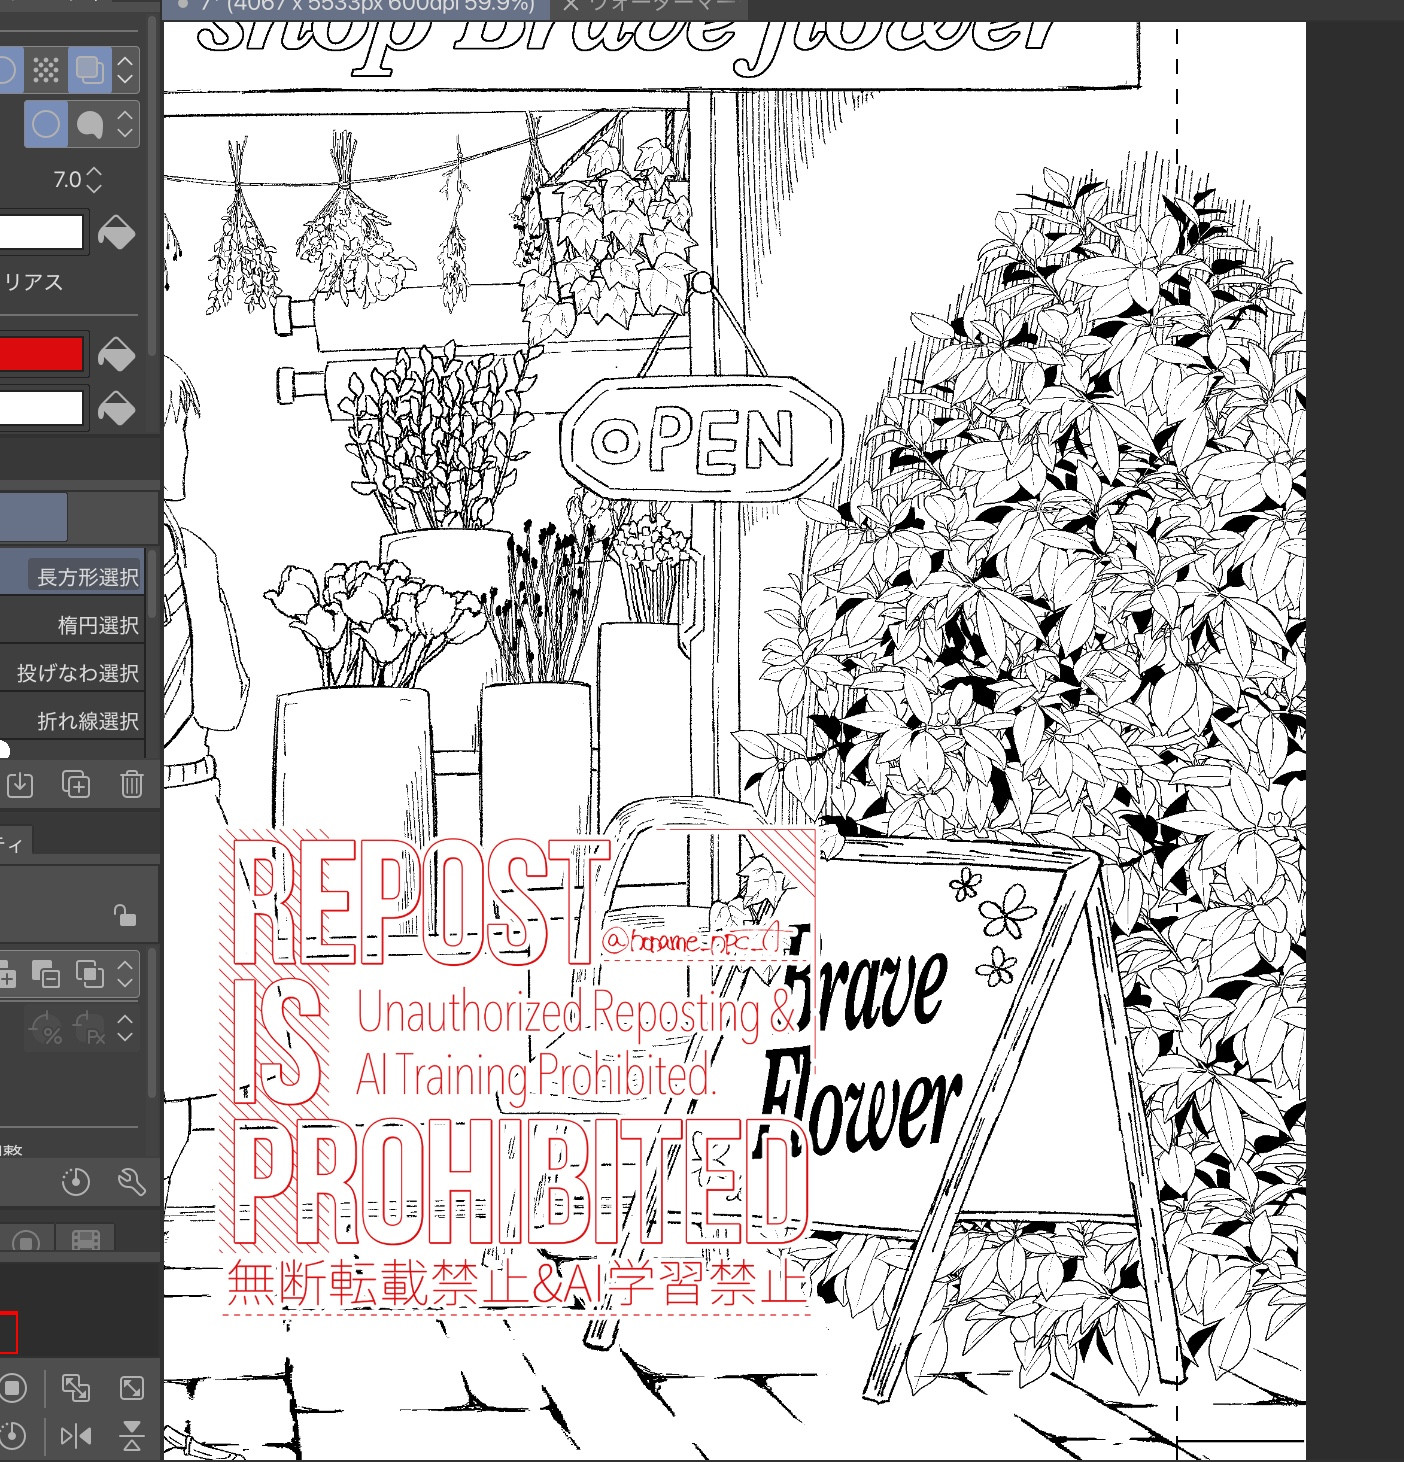Select the overlapping squares icon in the top row

coord(90,70)
